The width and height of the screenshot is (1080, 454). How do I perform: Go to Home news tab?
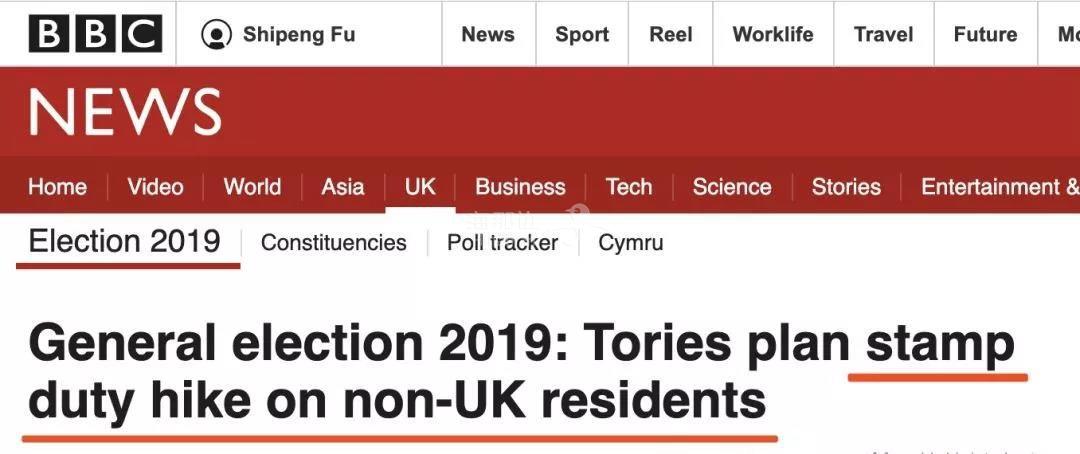pos(58,187)
